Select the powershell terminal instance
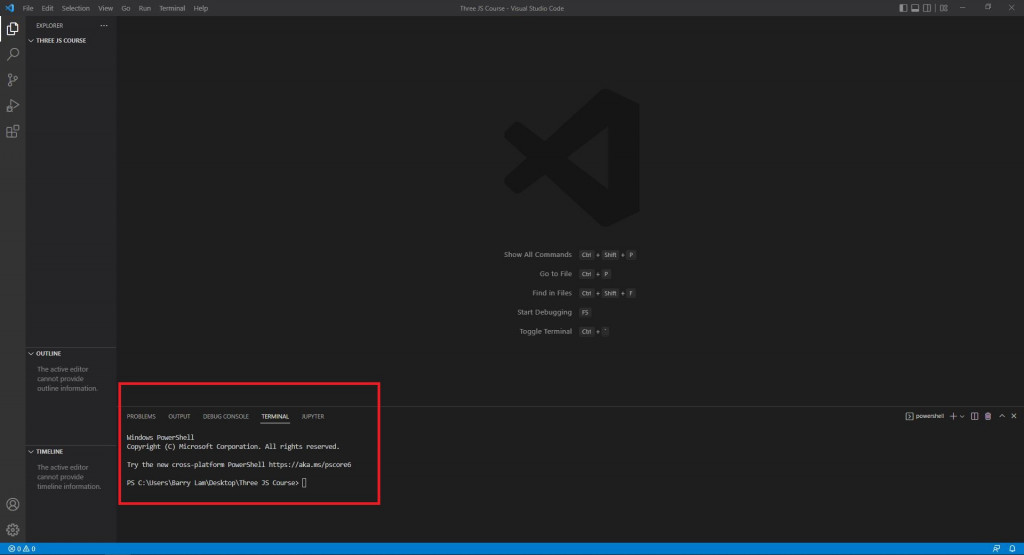The height and width of the screenshot is (555, 1024). click(924, 416)
